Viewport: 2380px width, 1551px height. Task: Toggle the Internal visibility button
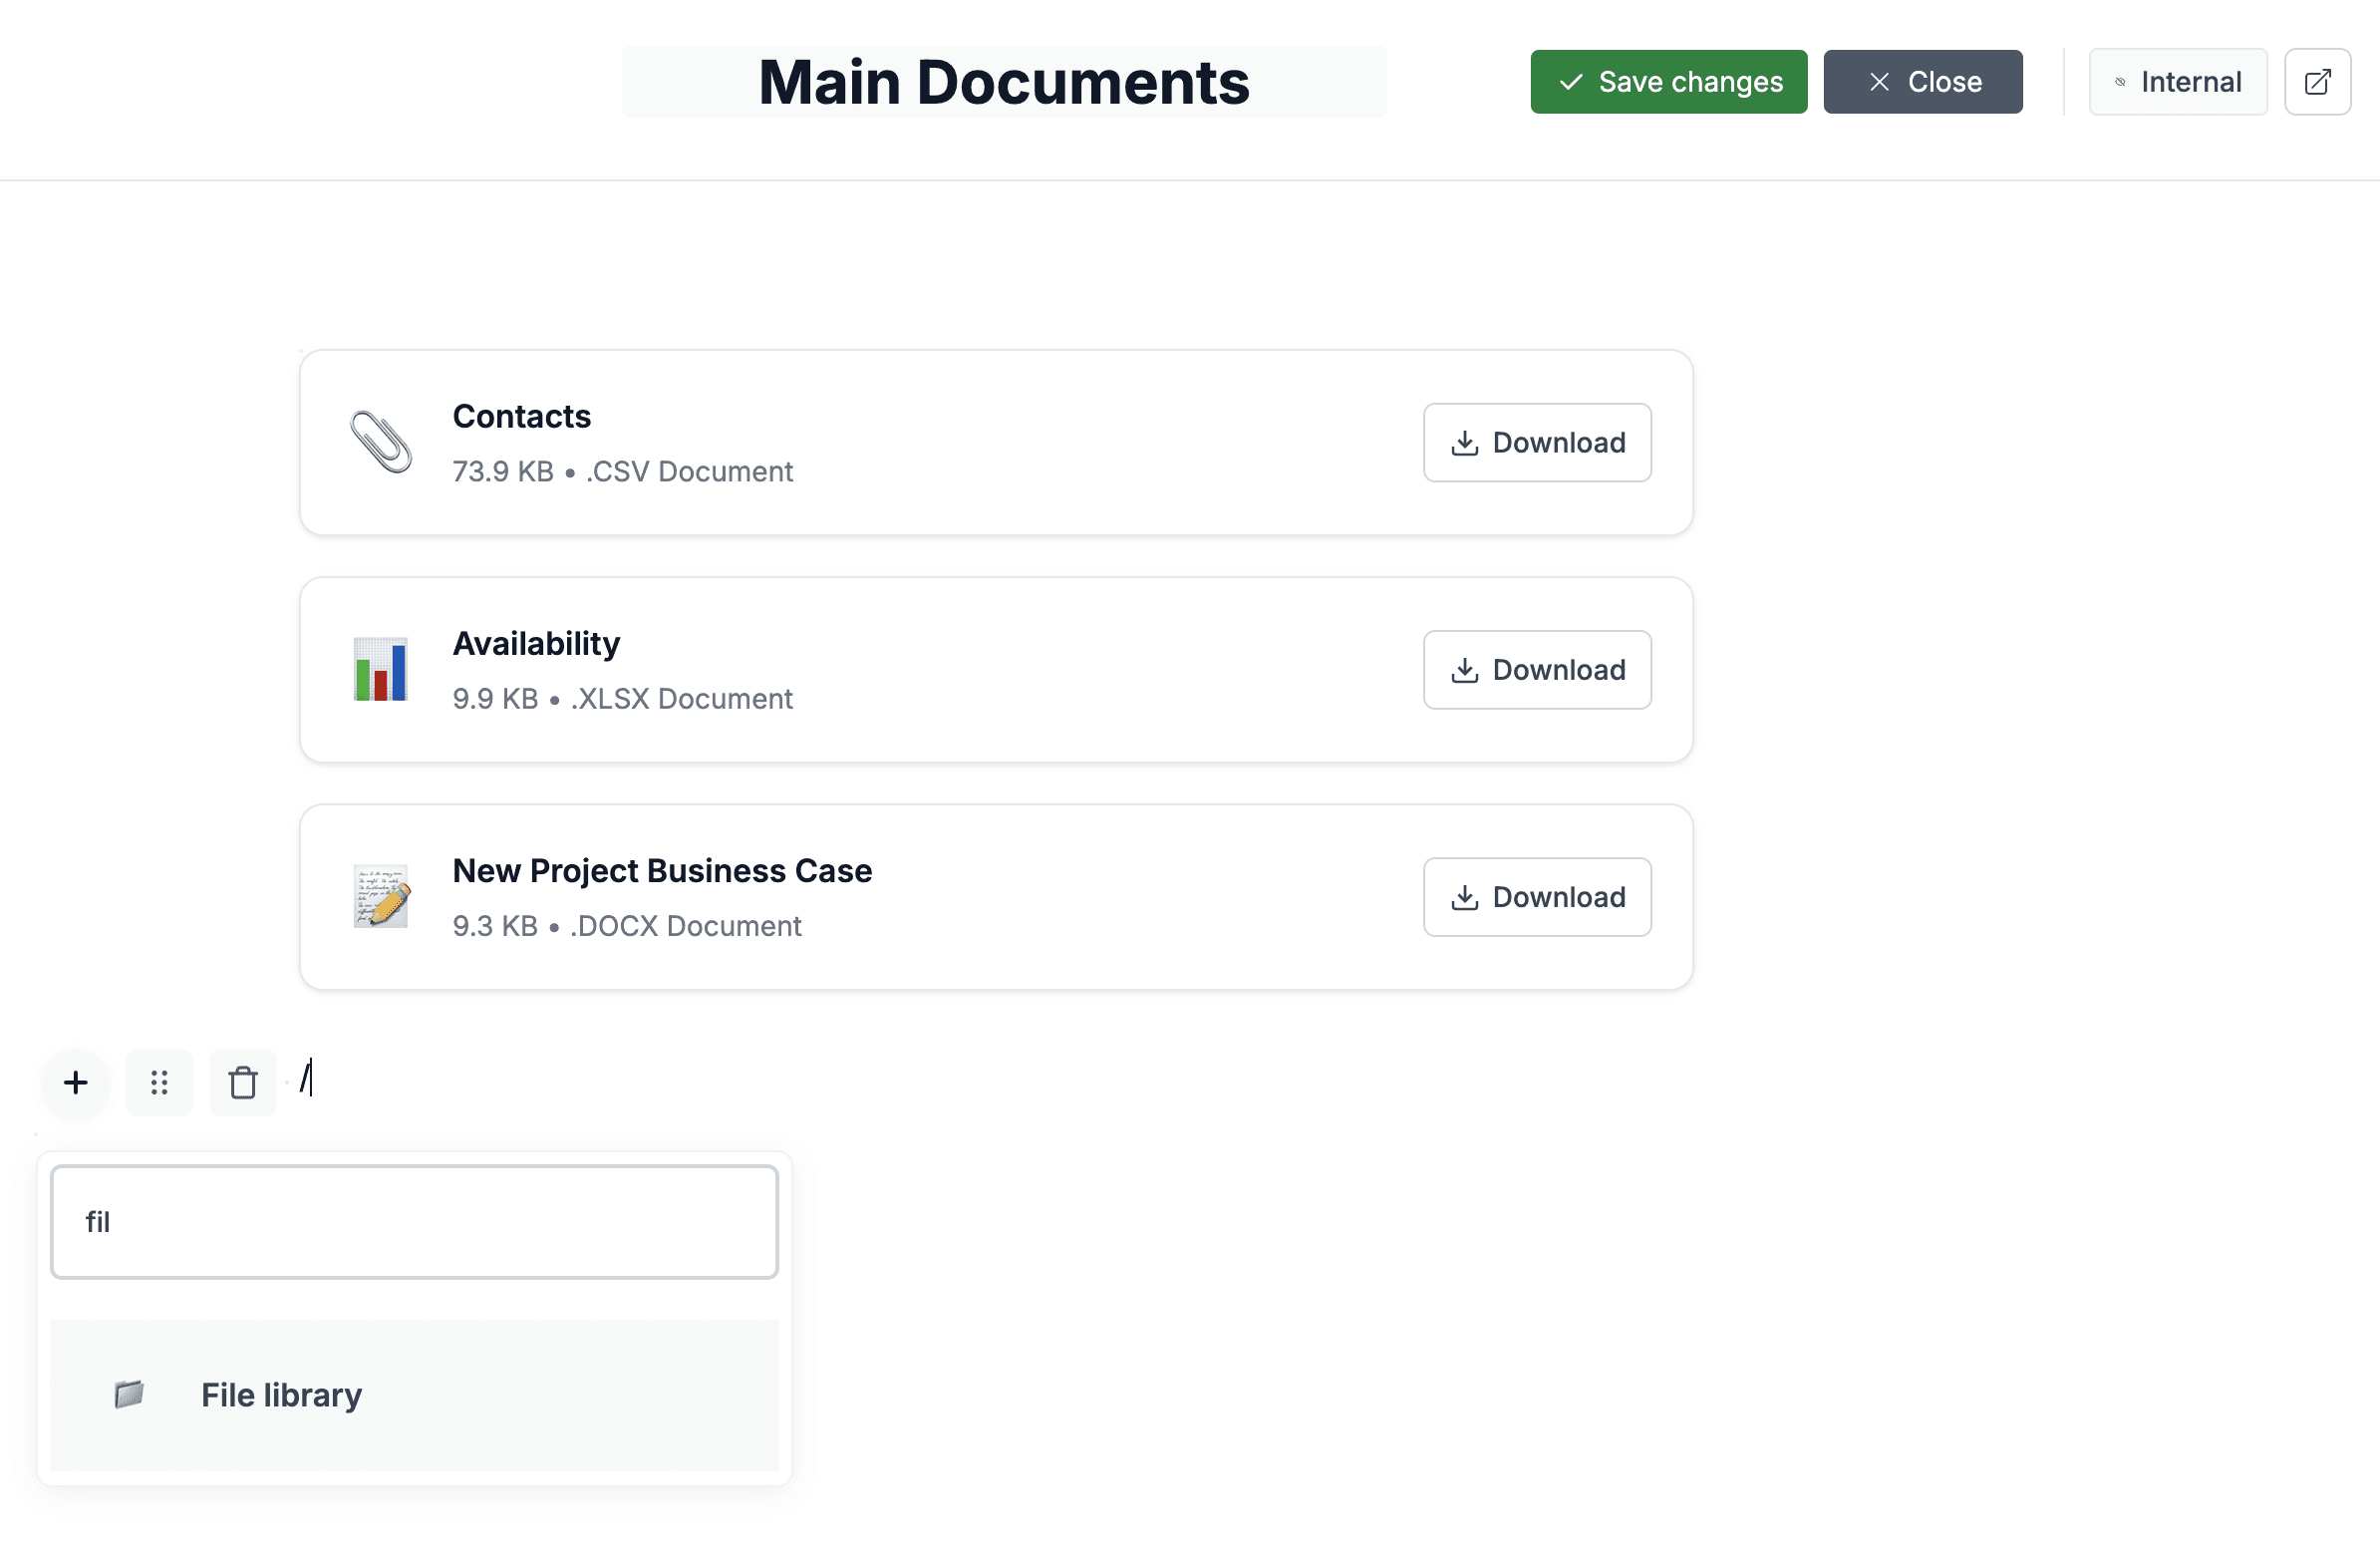click(x=2177, y=82)
